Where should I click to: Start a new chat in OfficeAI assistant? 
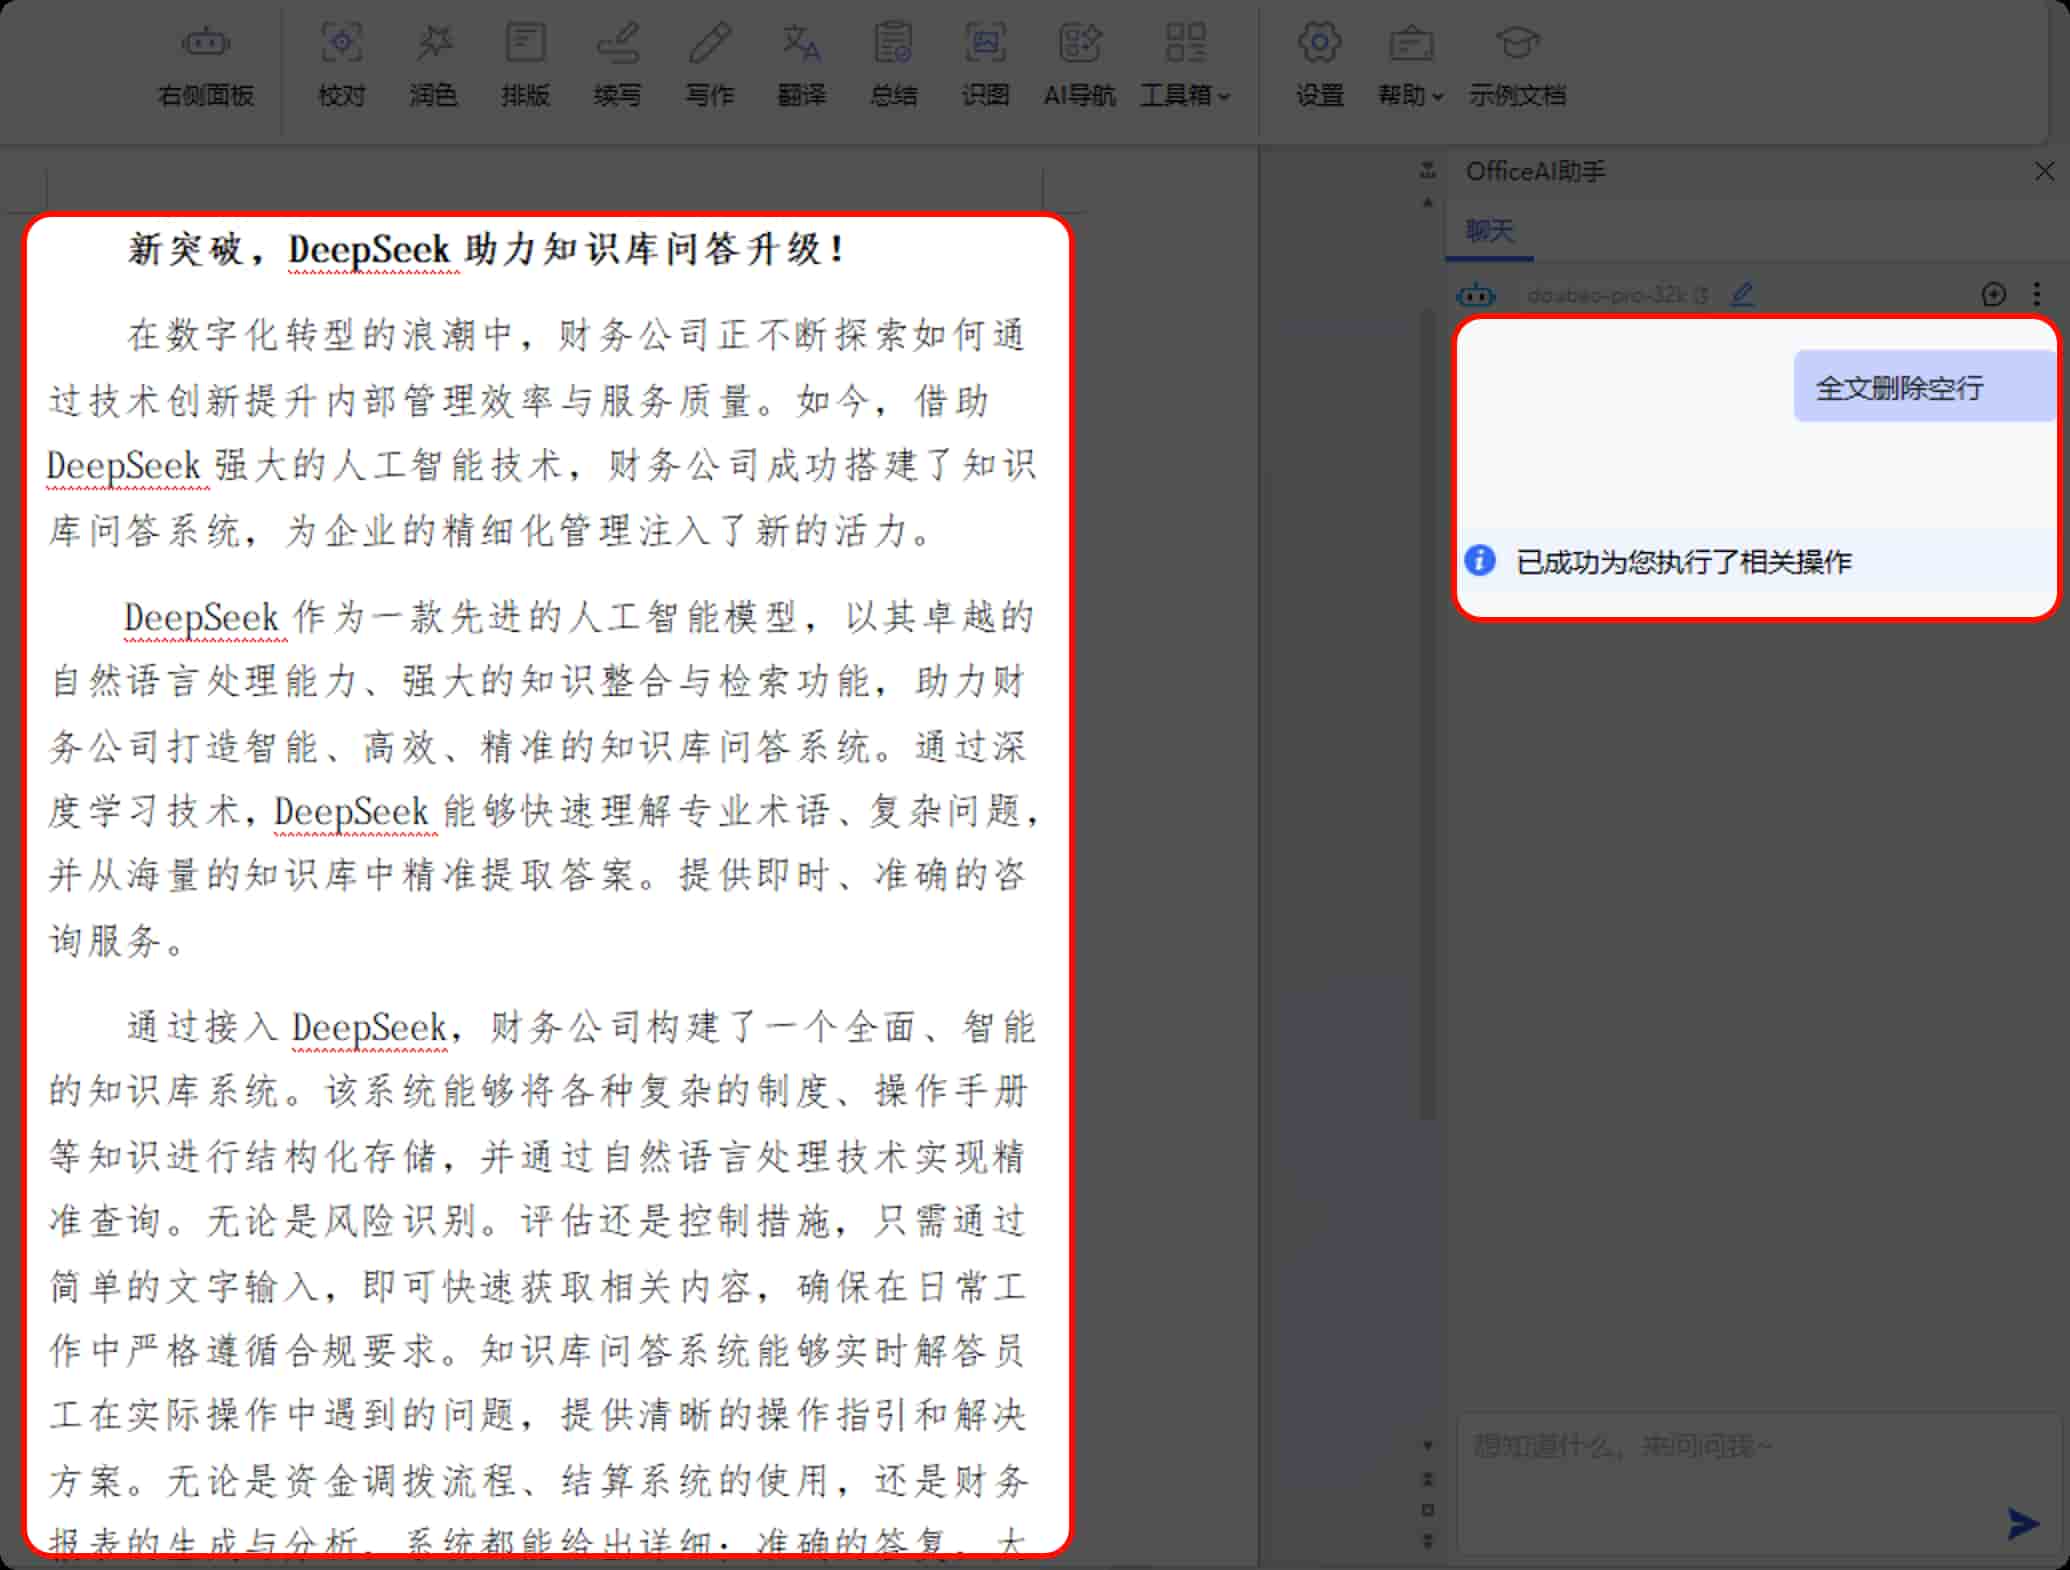click(x=1993, y=295)
